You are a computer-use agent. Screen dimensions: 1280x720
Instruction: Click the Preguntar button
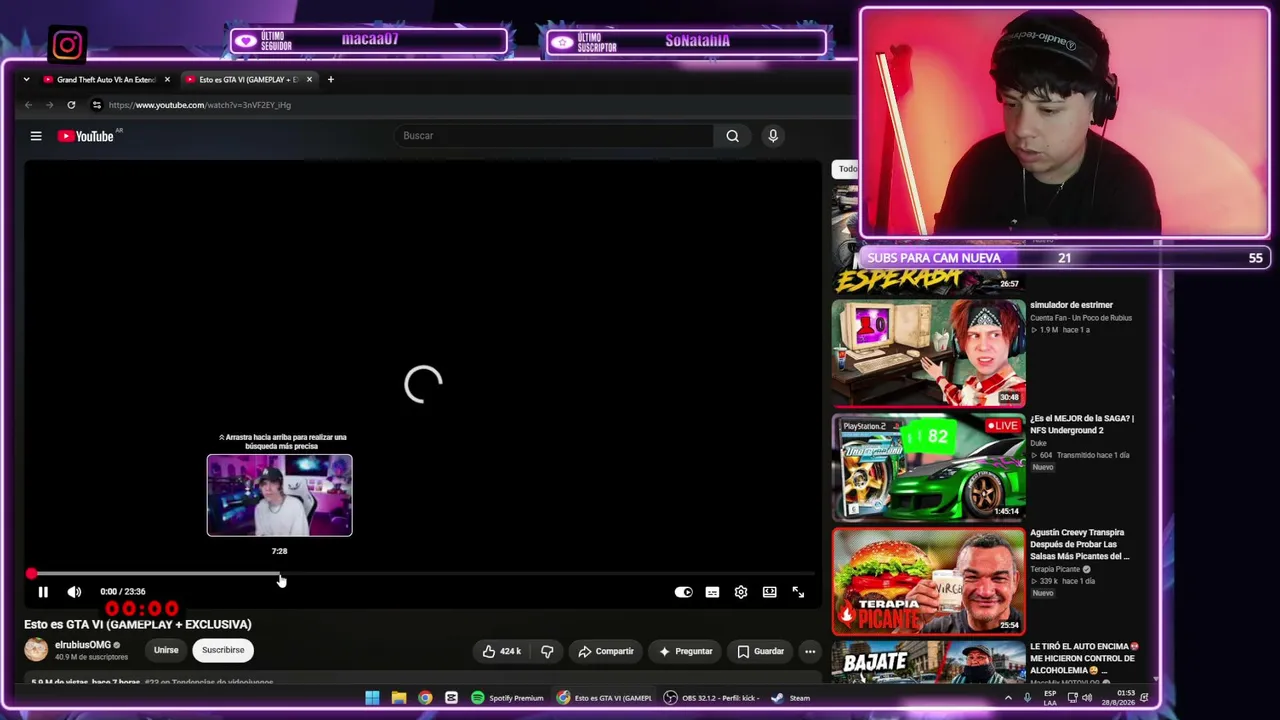coord(685,651)
